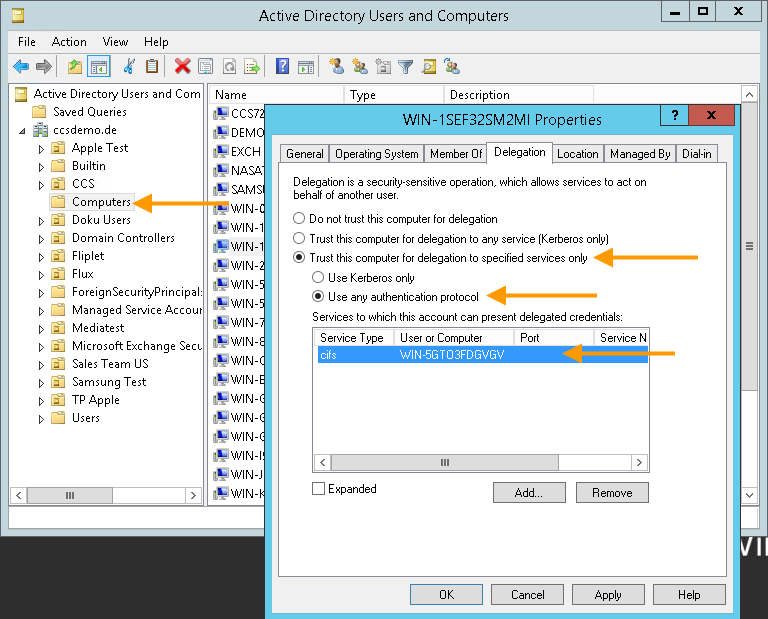Switch to the Member Of tab
Screen dimensions: 768x619
tap(456, 154)
